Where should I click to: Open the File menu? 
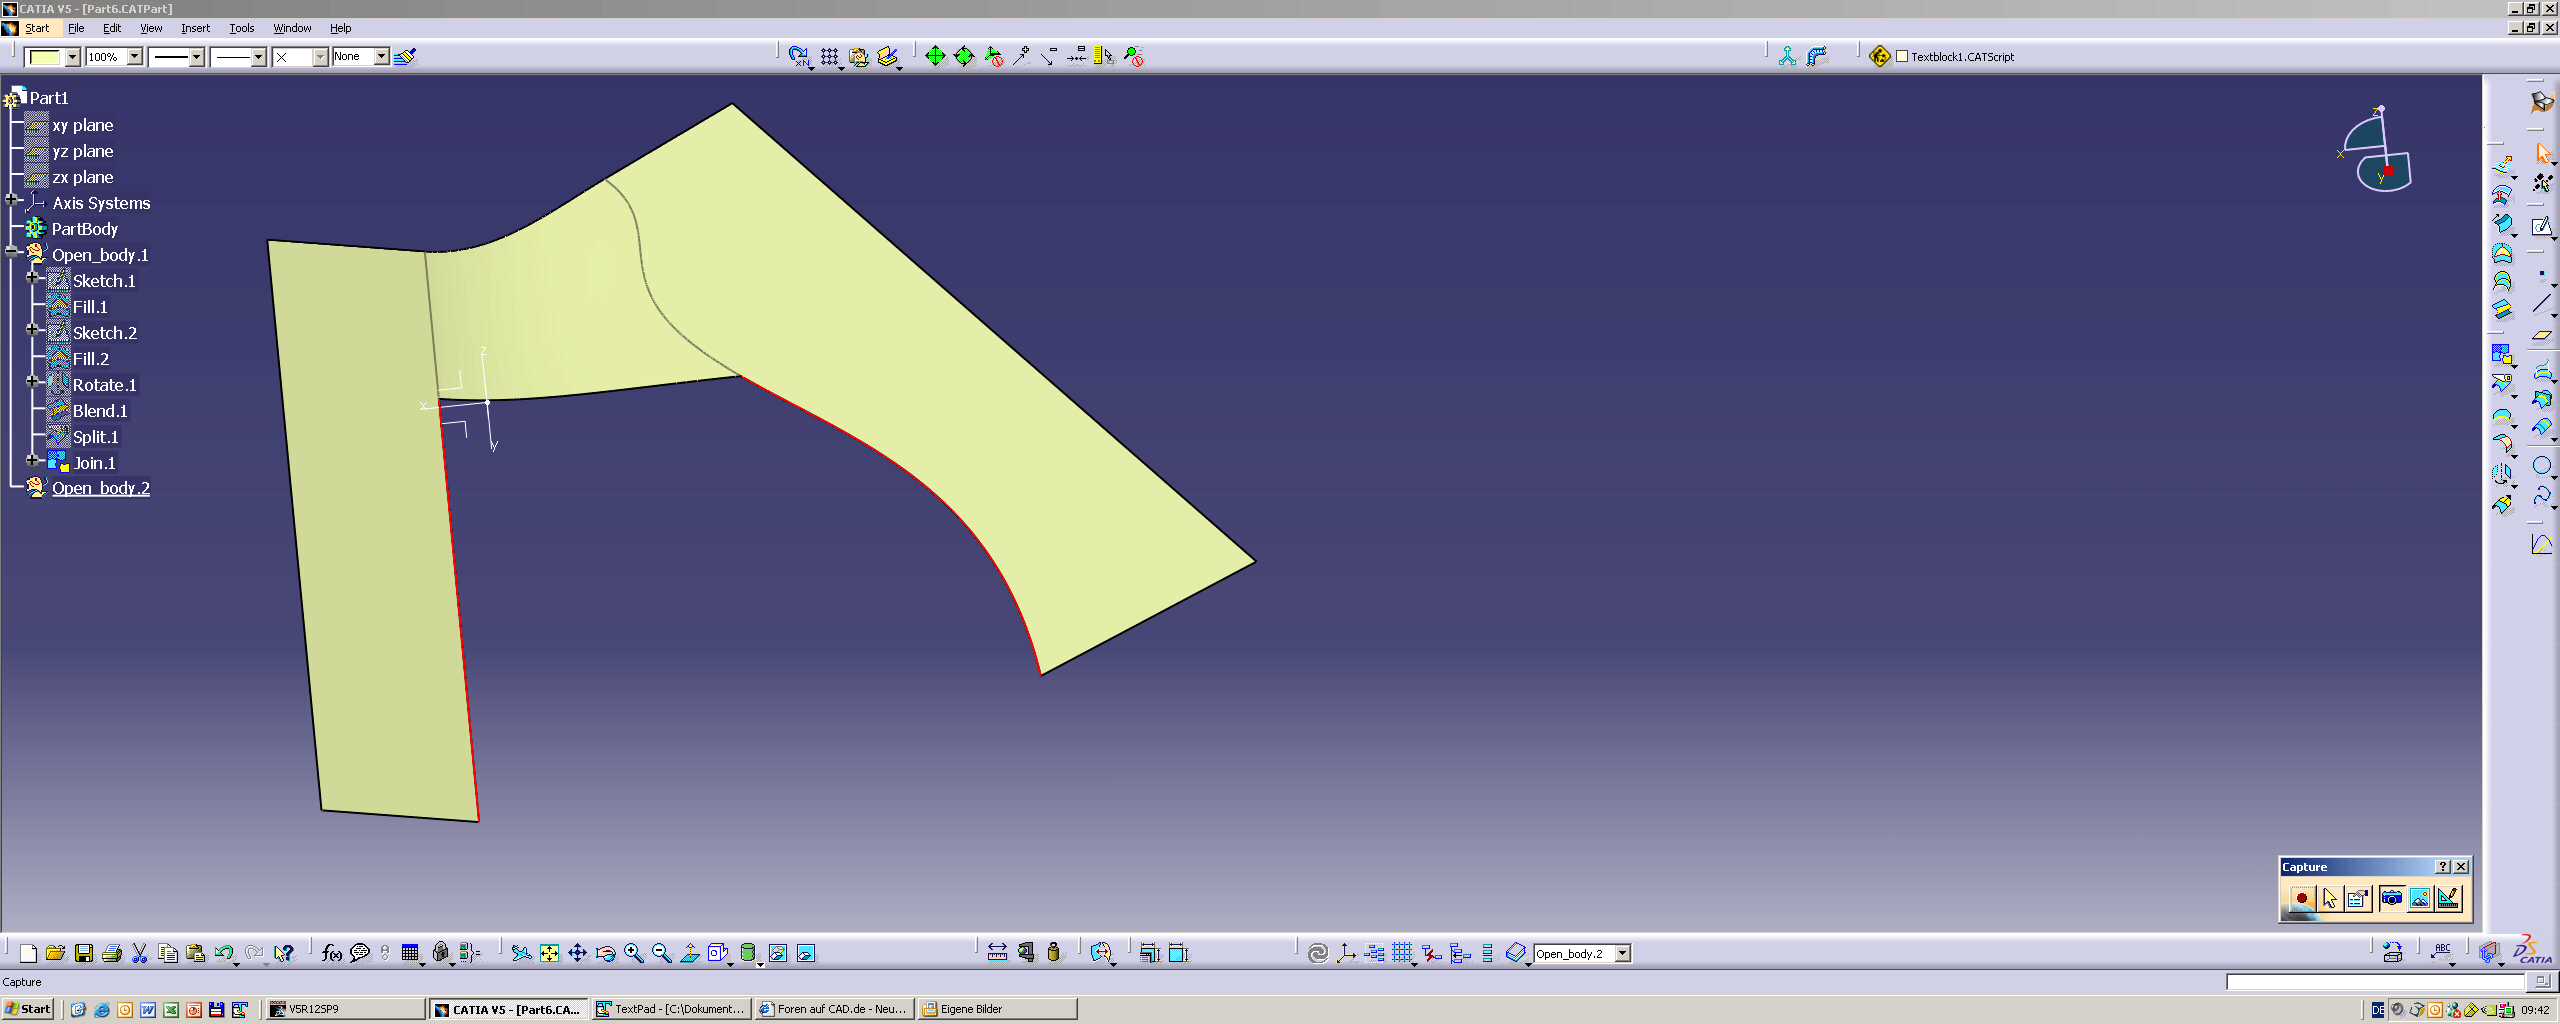pos(76,28)
